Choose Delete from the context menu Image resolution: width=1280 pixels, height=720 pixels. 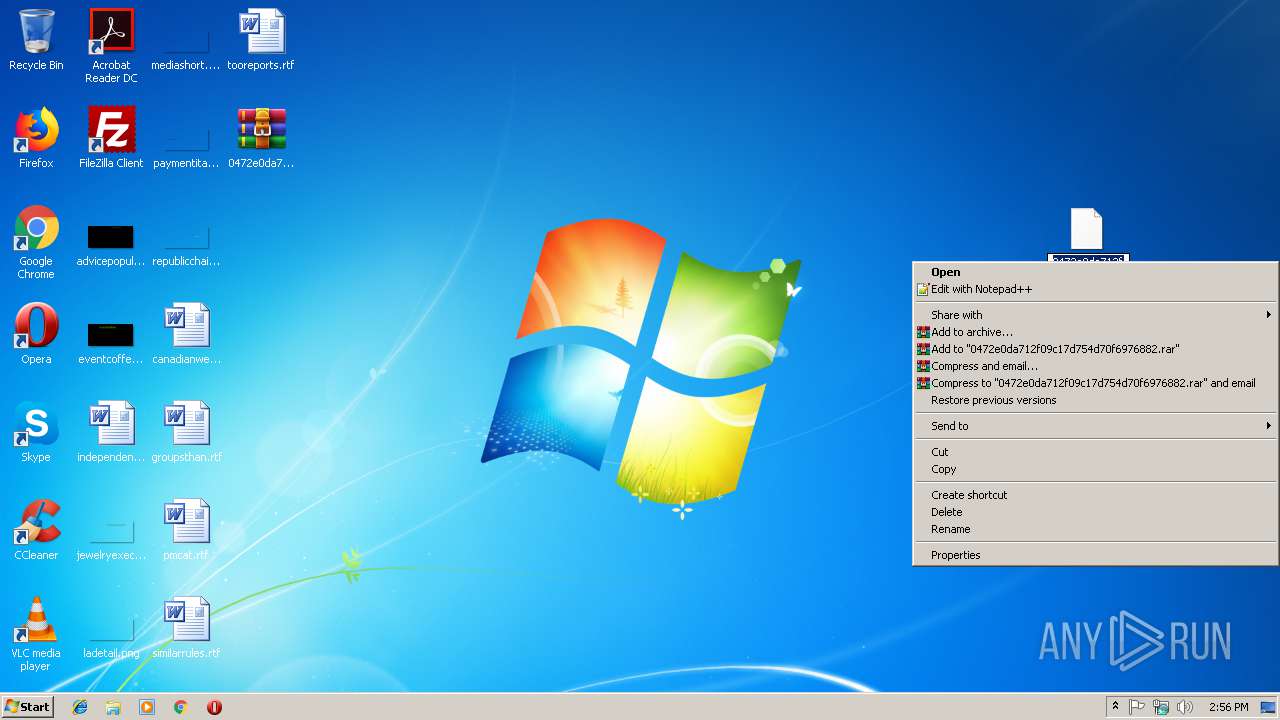pos(1095,512)
